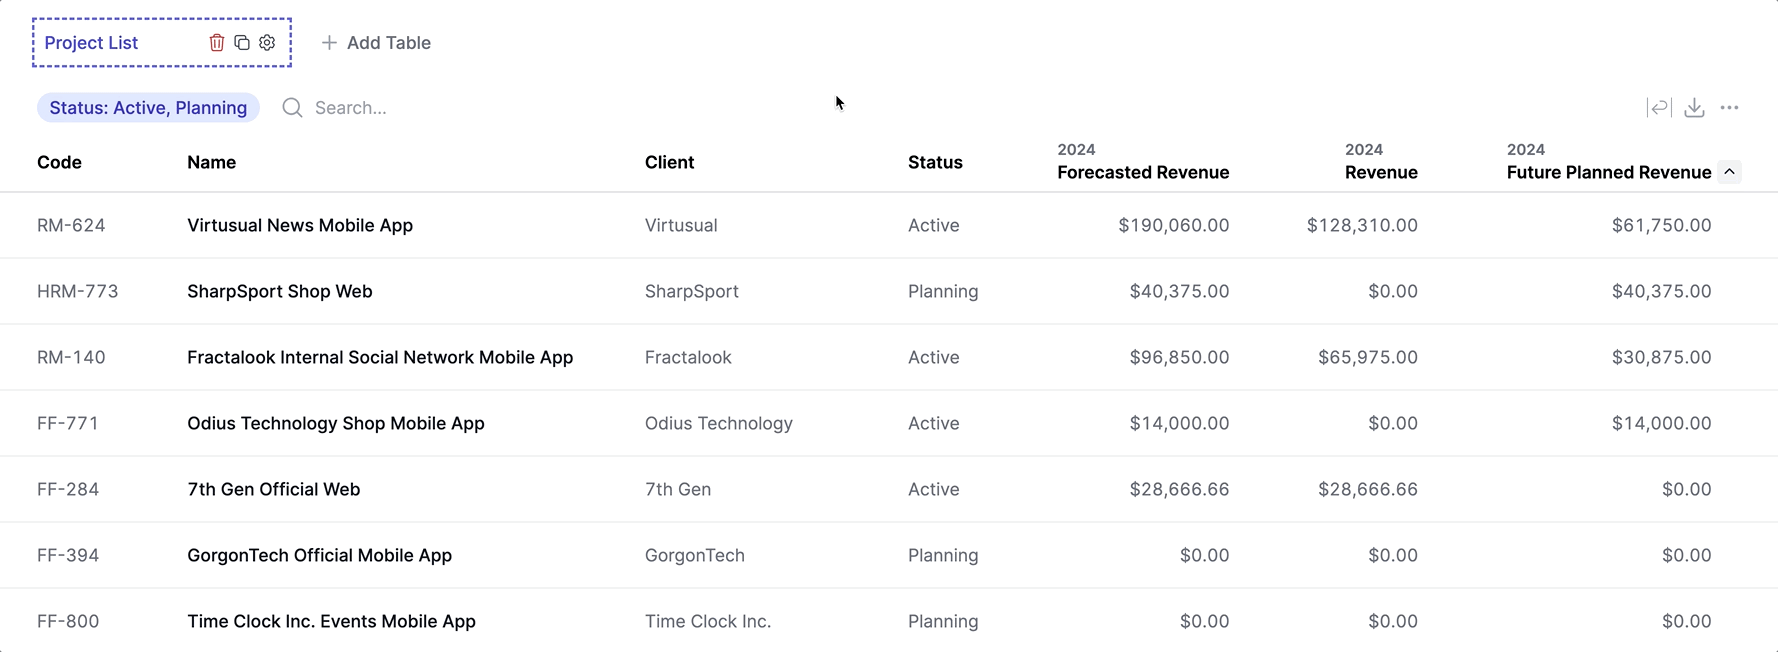Open the Status: Active, Planning filter

148,108
